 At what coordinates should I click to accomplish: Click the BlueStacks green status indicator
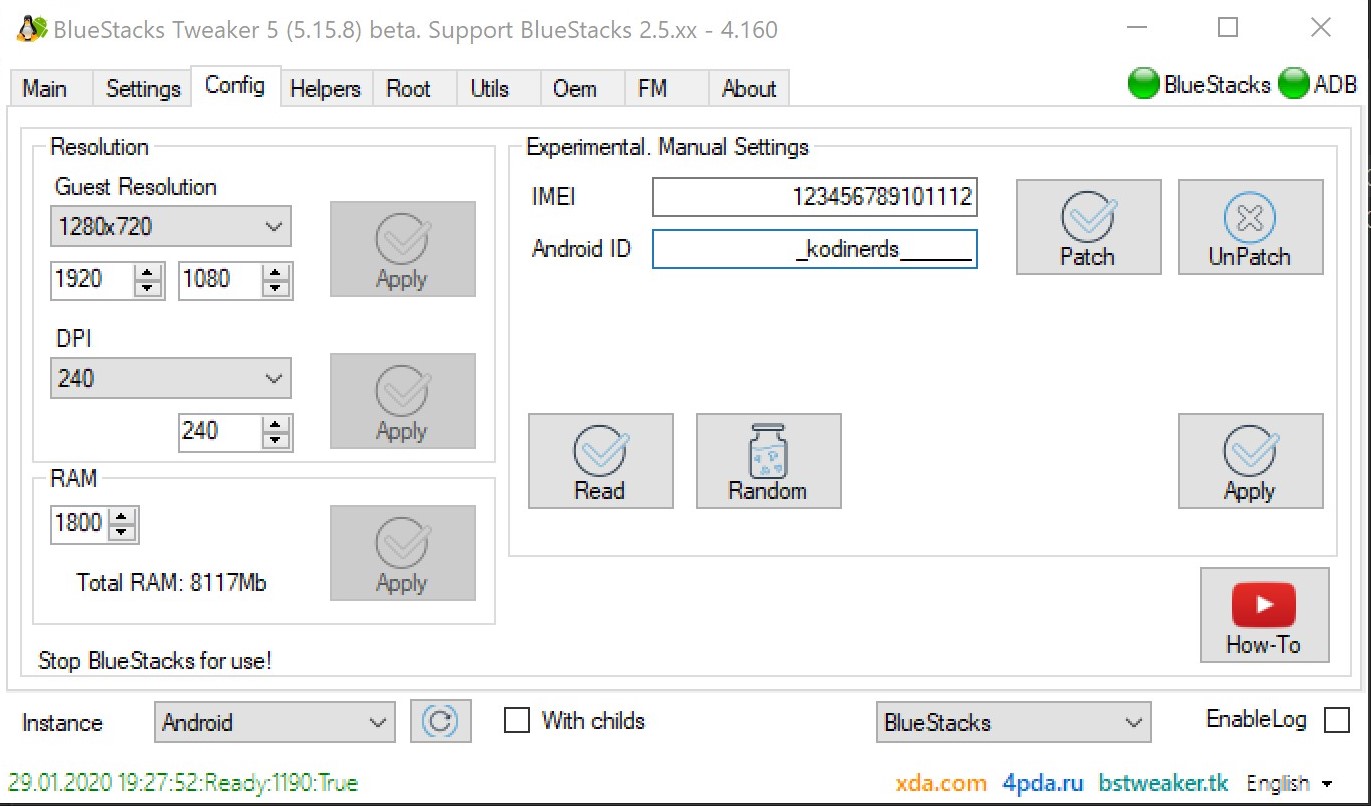1143,84
